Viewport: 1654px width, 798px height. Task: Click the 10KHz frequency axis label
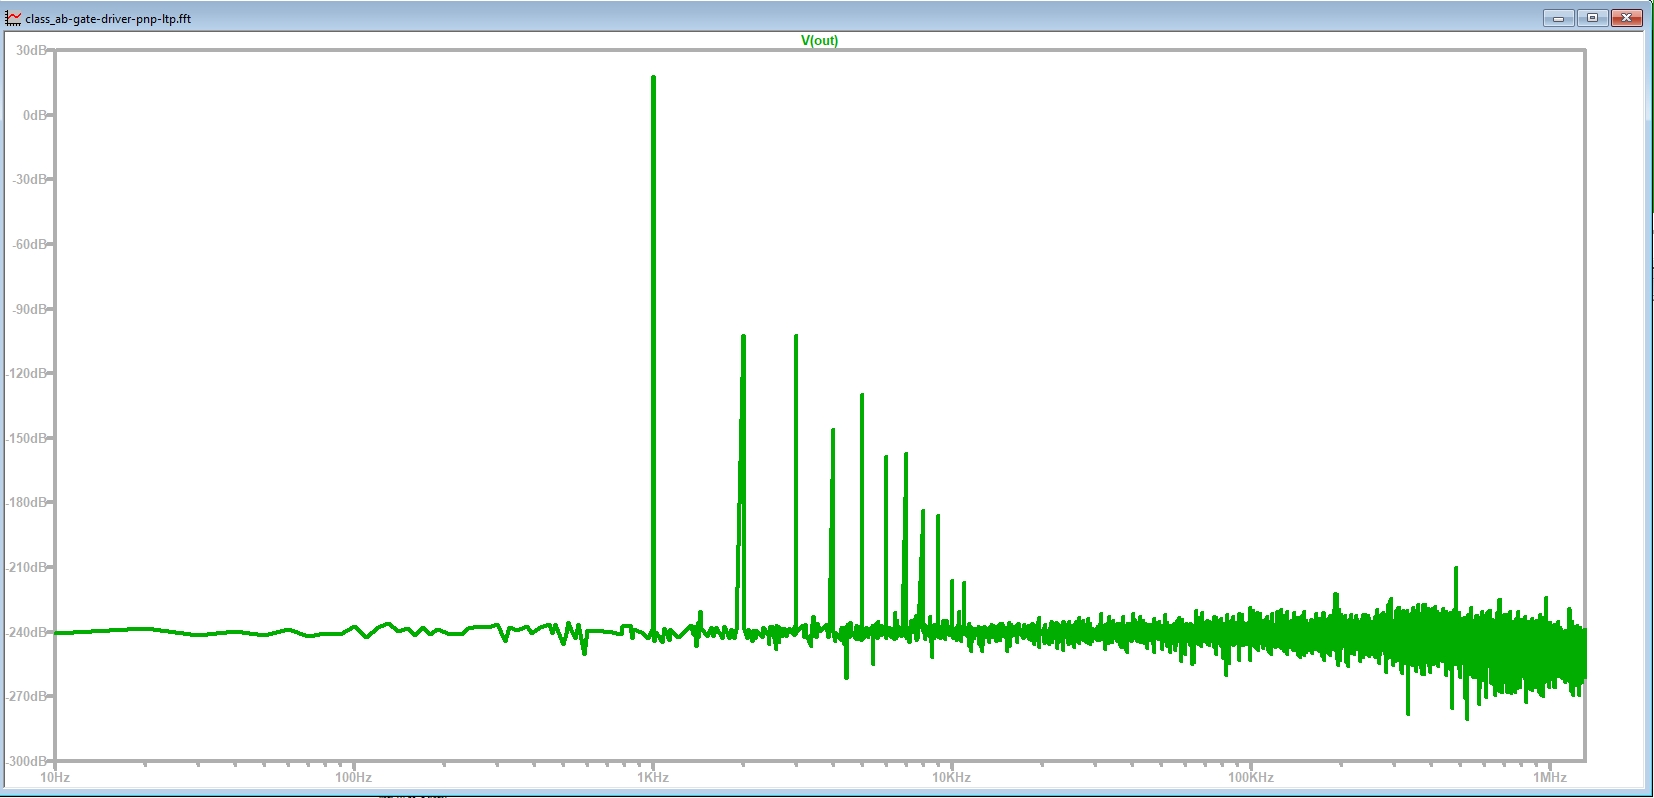[x=952, y=777]
